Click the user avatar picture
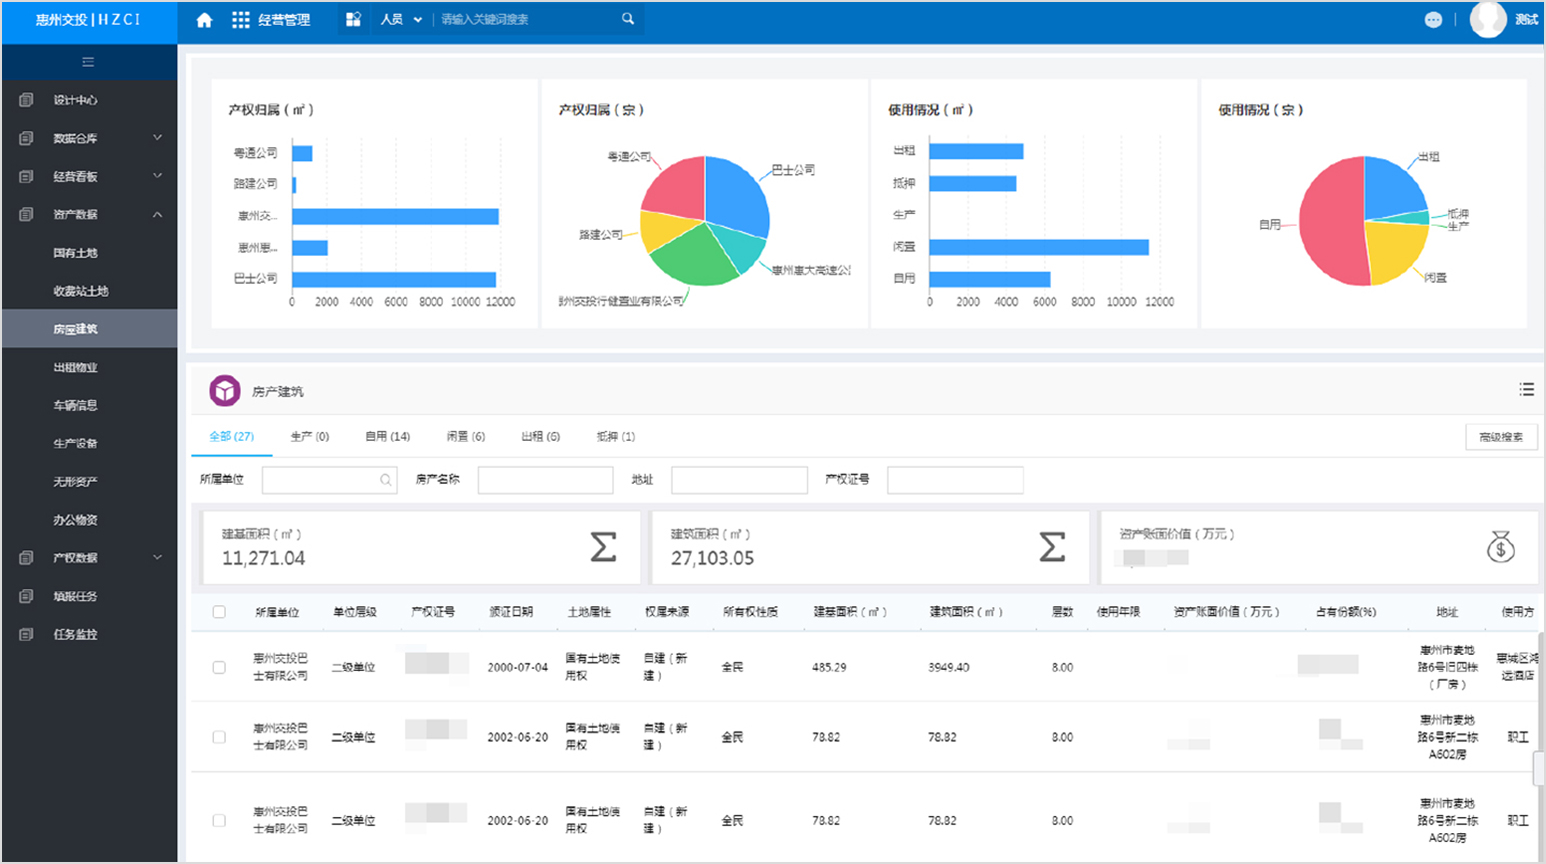Screen dimensions: 1546x864 click(1487, 20)
